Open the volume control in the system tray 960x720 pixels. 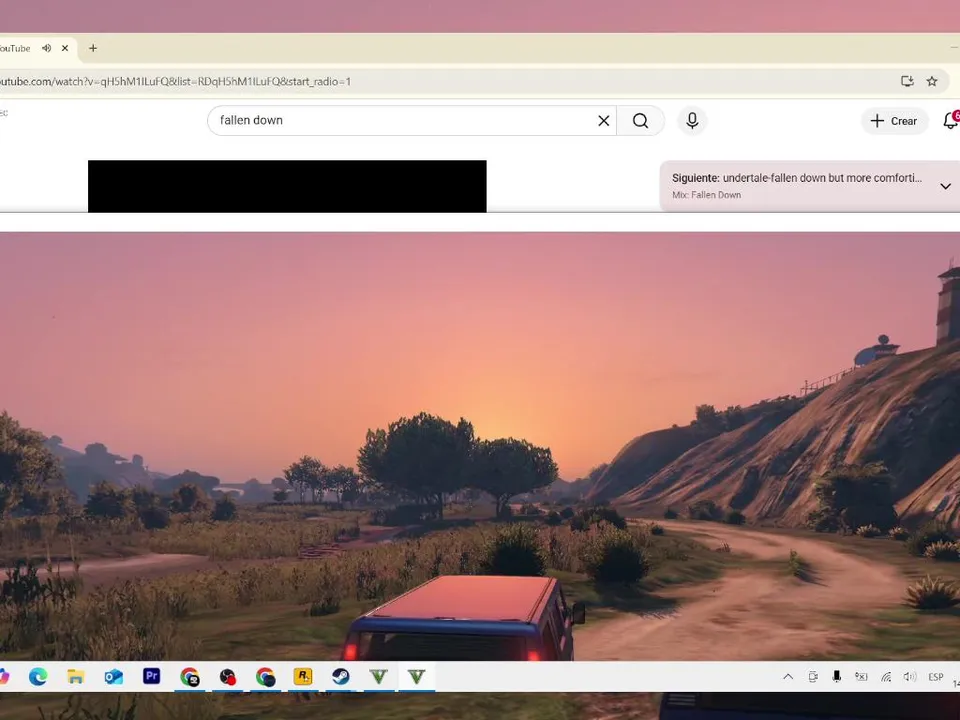coord(909,677)
